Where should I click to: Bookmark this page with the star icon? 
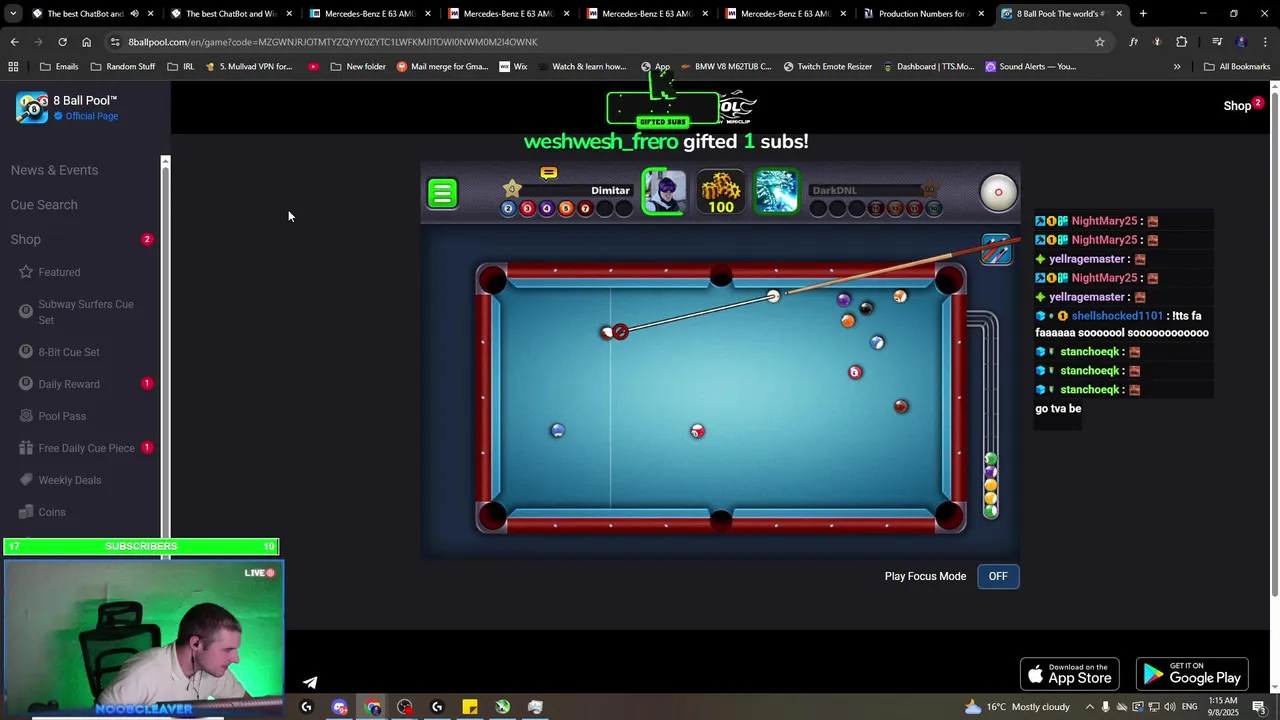(1099, 42)
